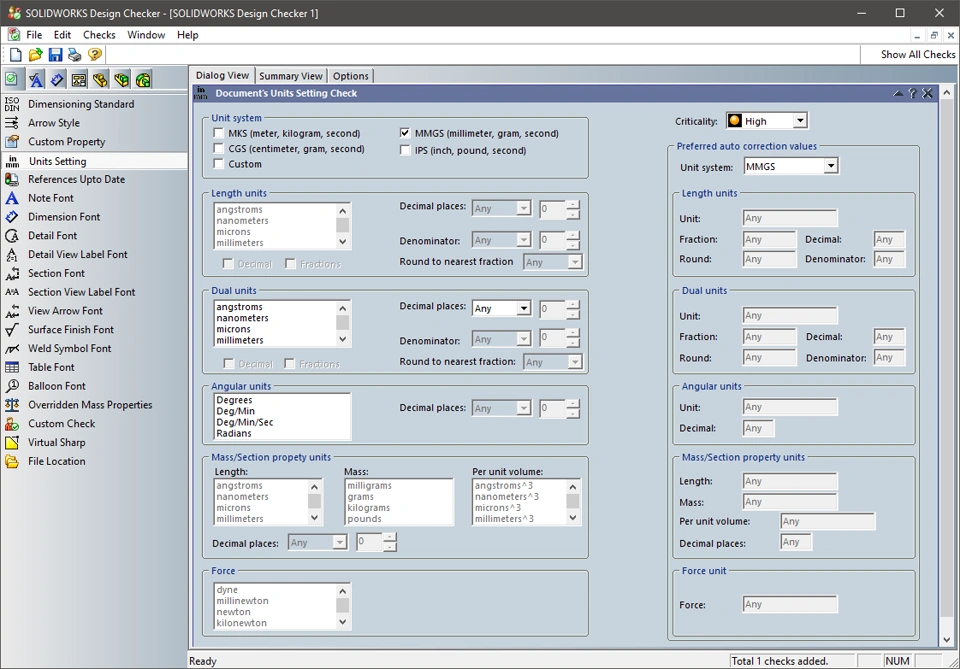Click the preferred Force unit input field
Image resolution: width=960 pixels, height=669 pixels.
[x=790, y=605]
